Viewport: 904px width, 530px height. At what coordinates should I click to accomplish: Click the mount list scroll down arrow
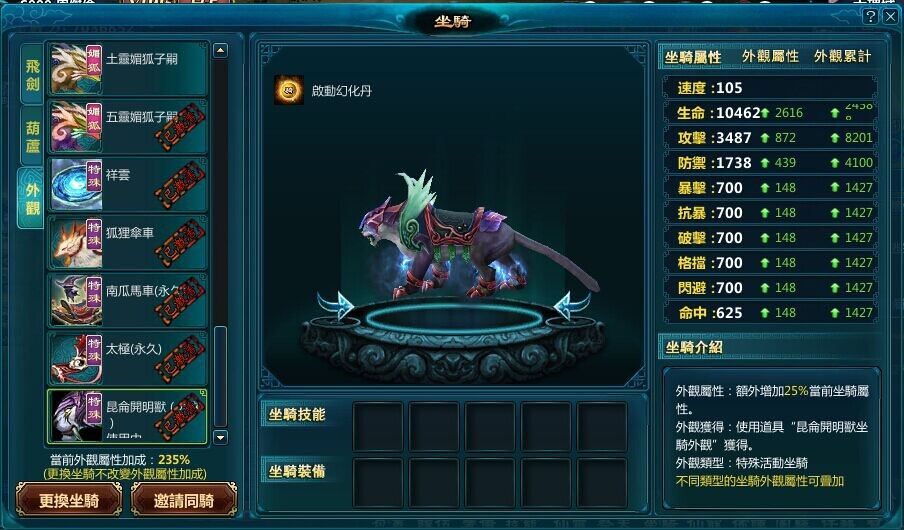[x=220, y=437]
